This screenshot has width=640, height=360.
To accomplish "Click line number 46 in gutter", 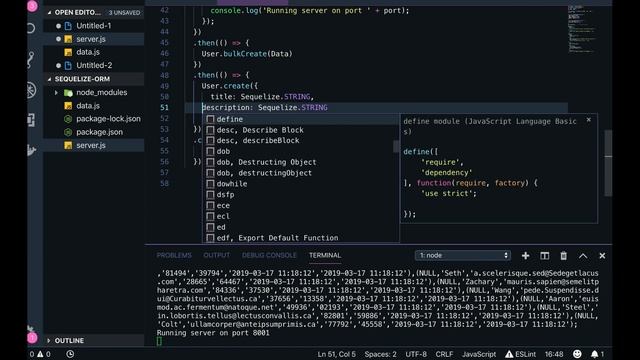I will (x=164, y=53).
